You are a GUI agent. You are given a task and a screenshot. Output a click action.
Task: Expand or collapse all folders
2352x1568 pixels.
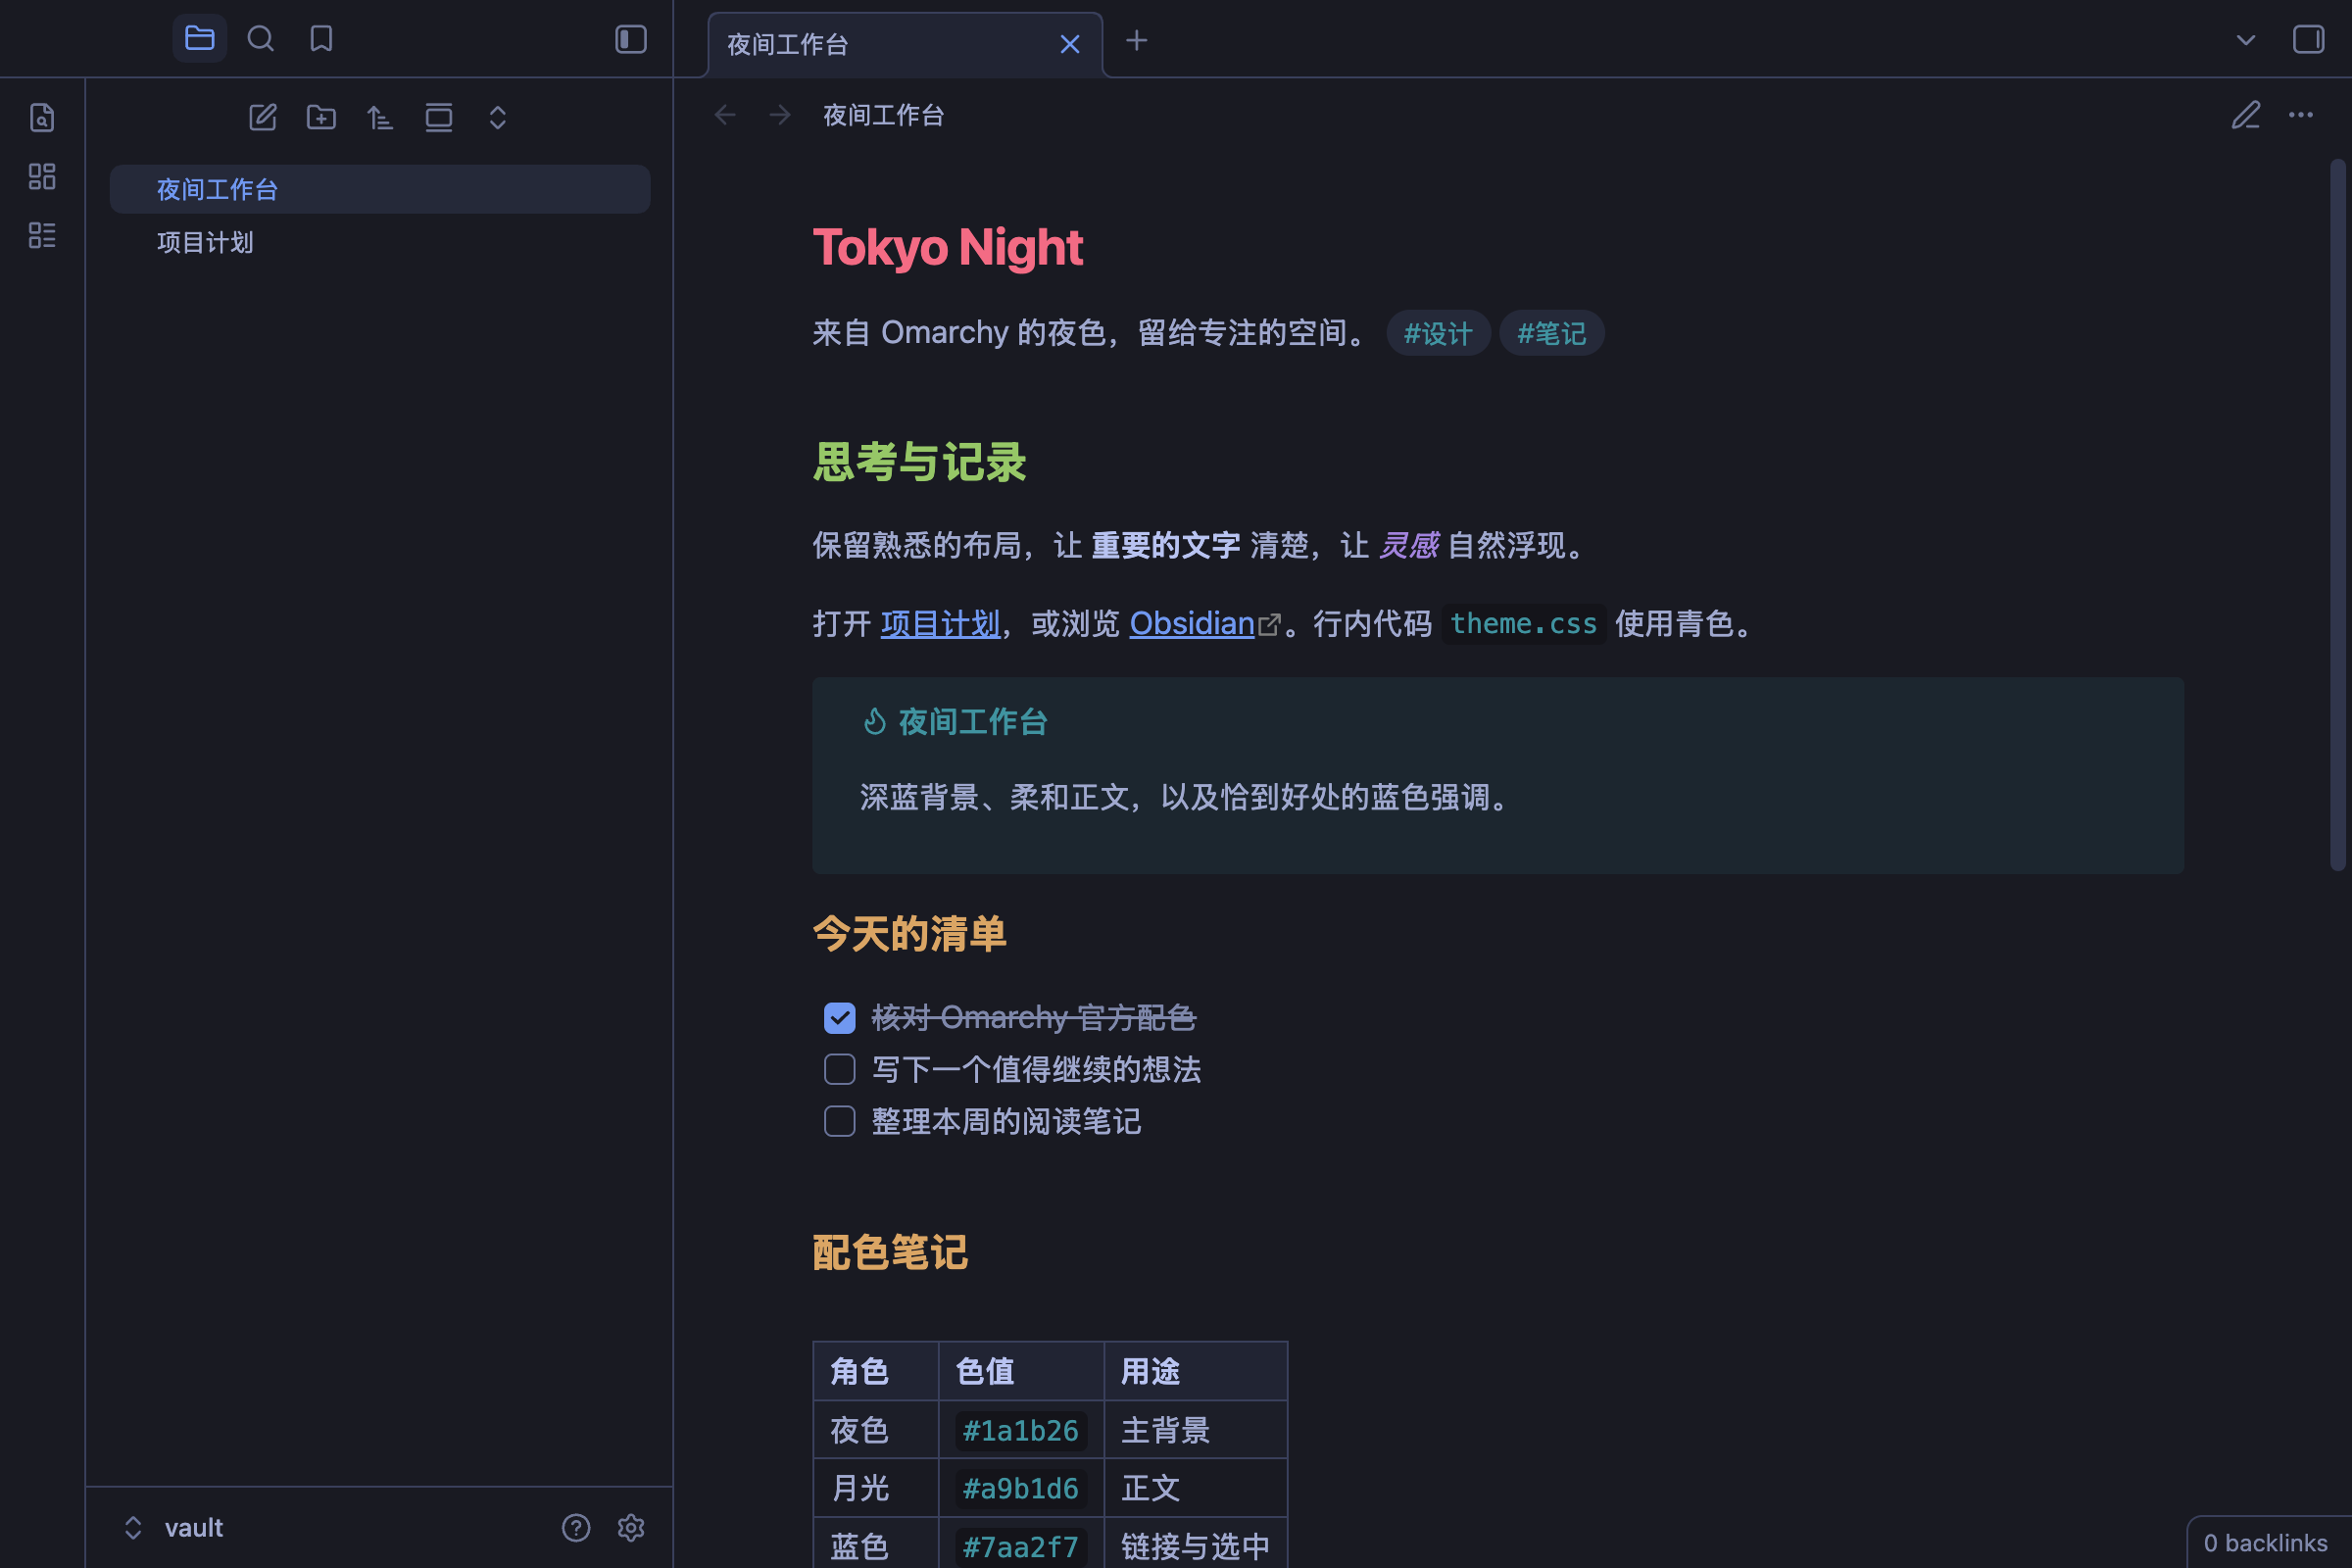coord(498,118)
